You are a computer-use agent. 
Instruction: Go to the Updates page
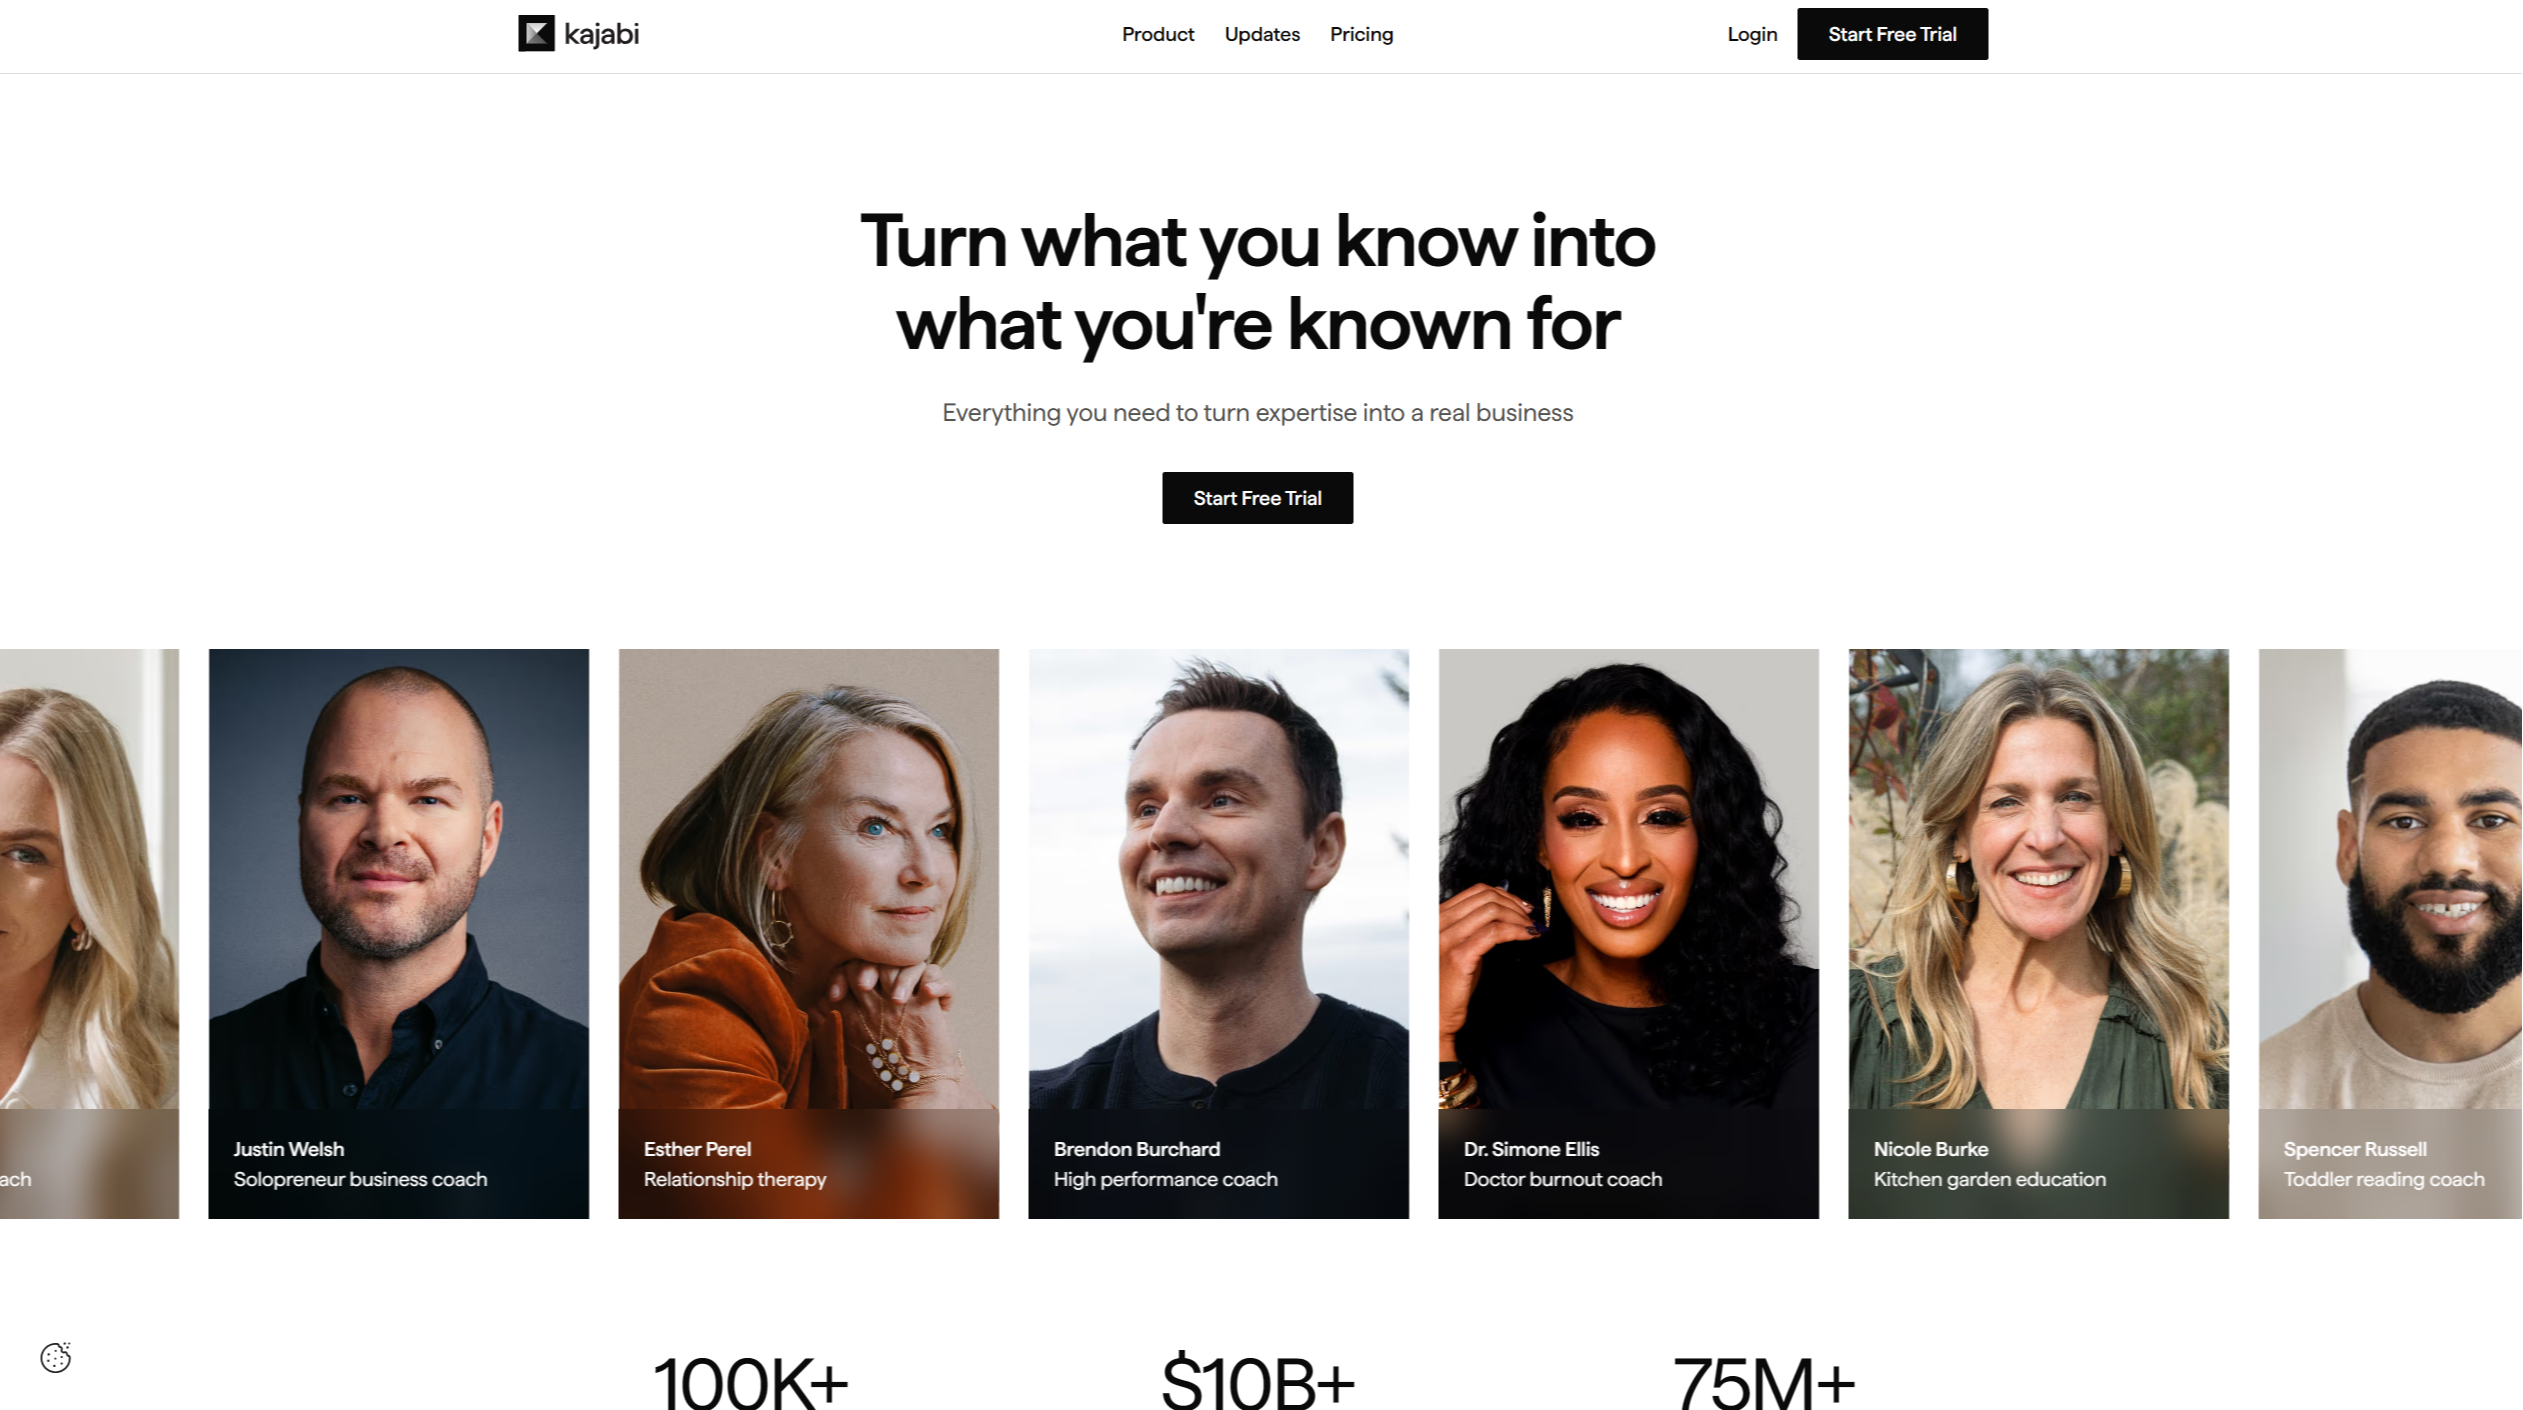coord(1262,34)
